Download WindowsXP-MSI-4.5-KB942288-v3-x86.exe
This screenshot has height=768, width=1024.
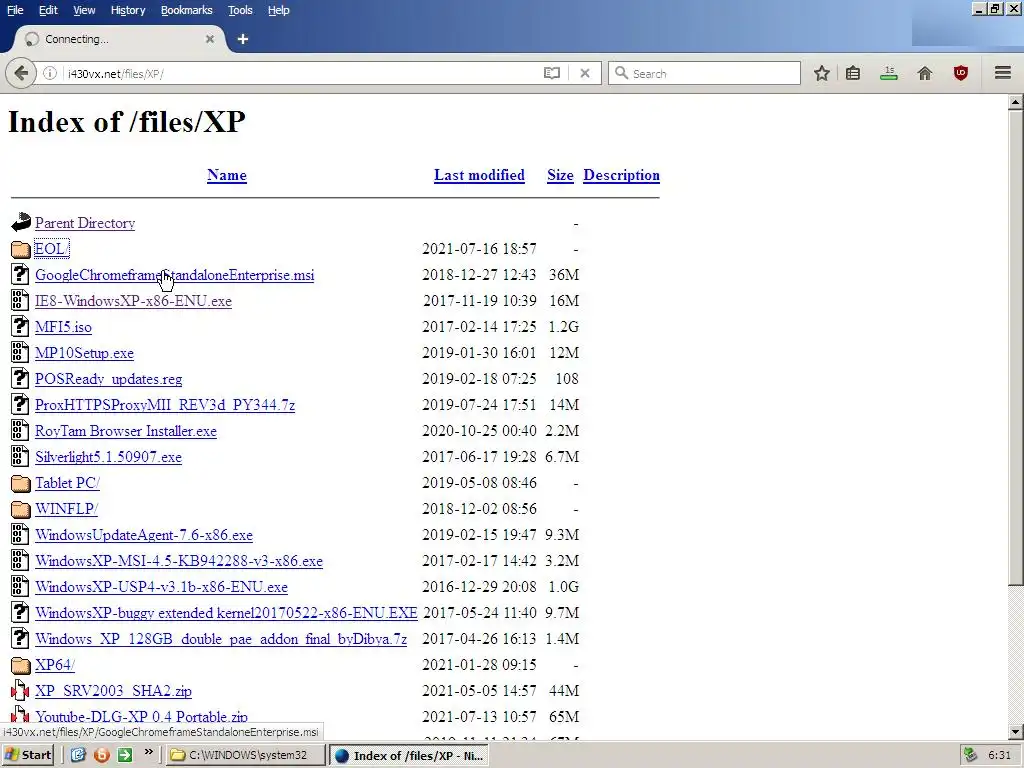tap(179, 561)
